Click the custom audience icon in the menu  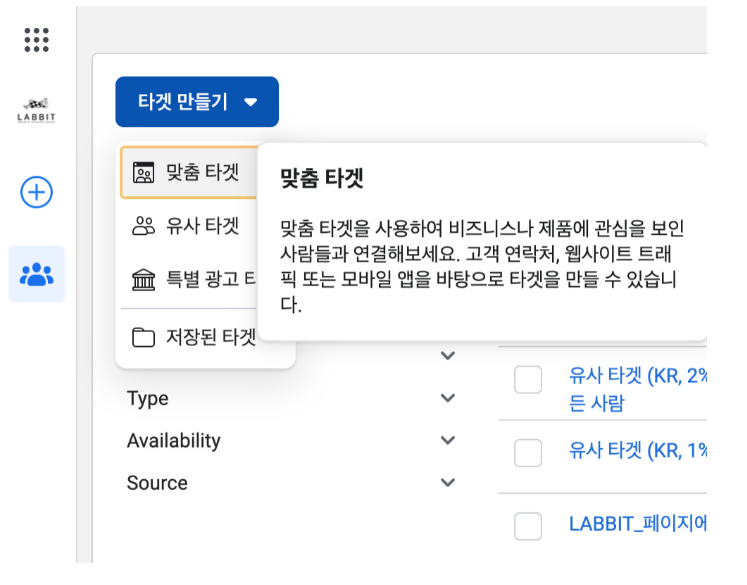tap(144, 173)
